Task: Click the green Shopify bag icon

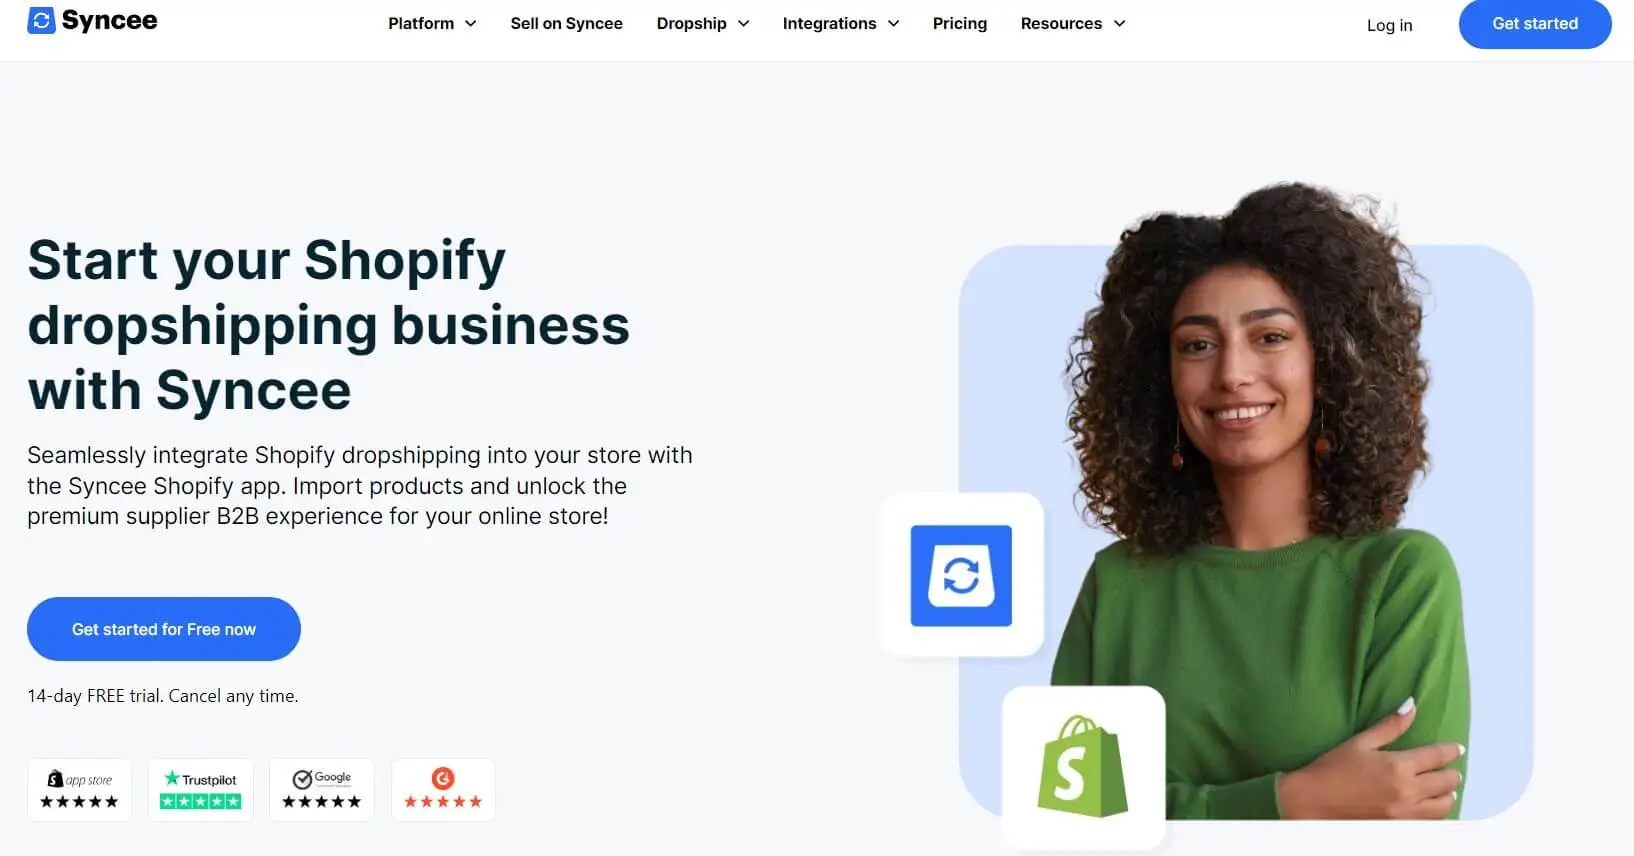Action: click(x=1082, y=766)
